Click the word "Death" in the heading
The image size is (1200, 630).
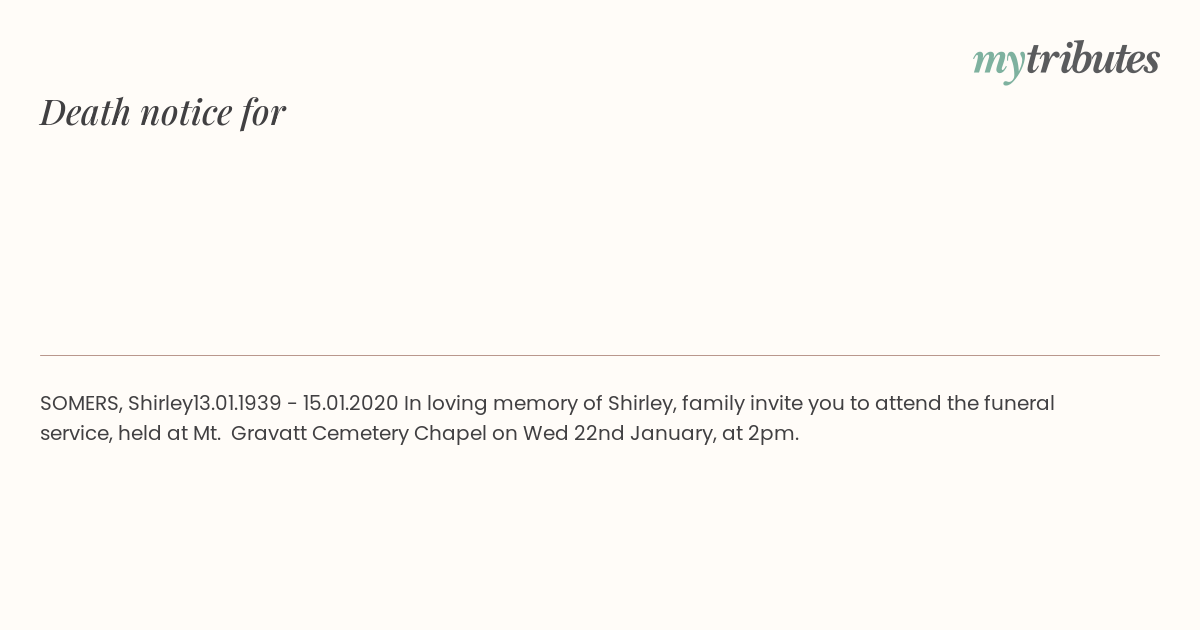click(86, 112)
